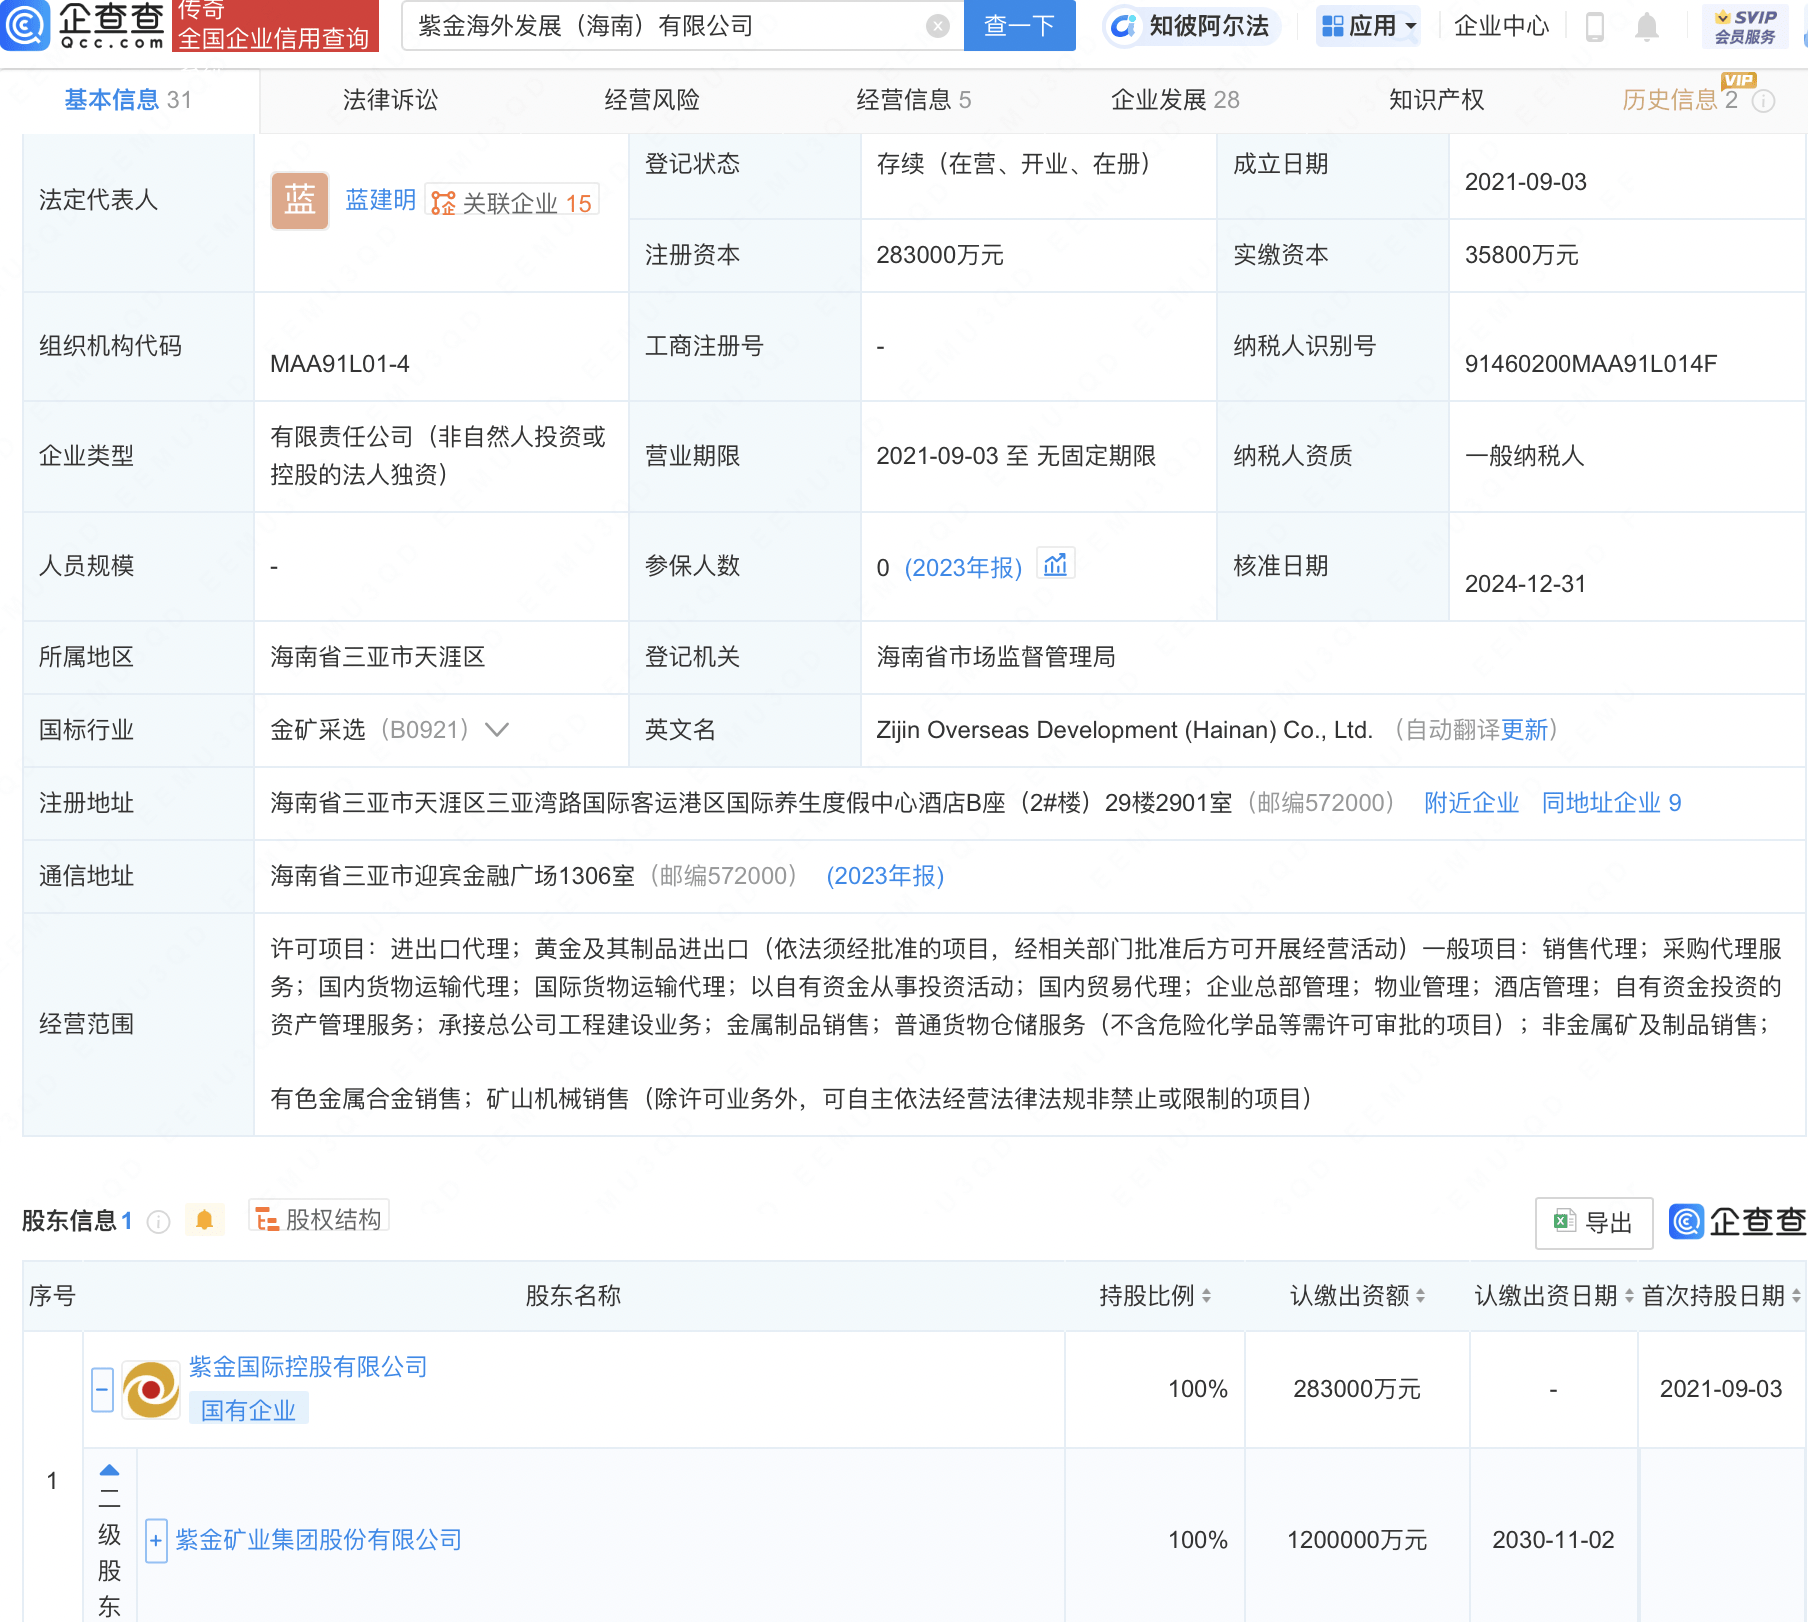Open 紫金国际控股有限公司 link
The image size is (1808, 1622).
tap(308, 1367)
